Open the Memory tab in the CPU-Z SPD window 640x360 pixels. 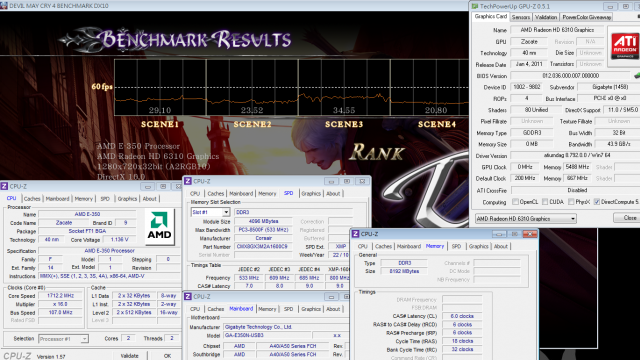tap(267, 193)
